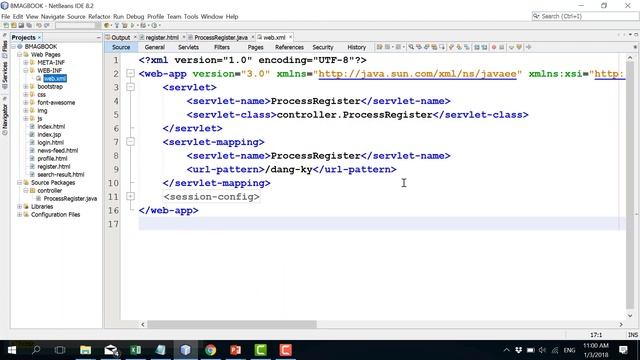The image size is (640, 360).
Task: Click the editor horizontal scrollbar thumb
Action: point(231,324)
